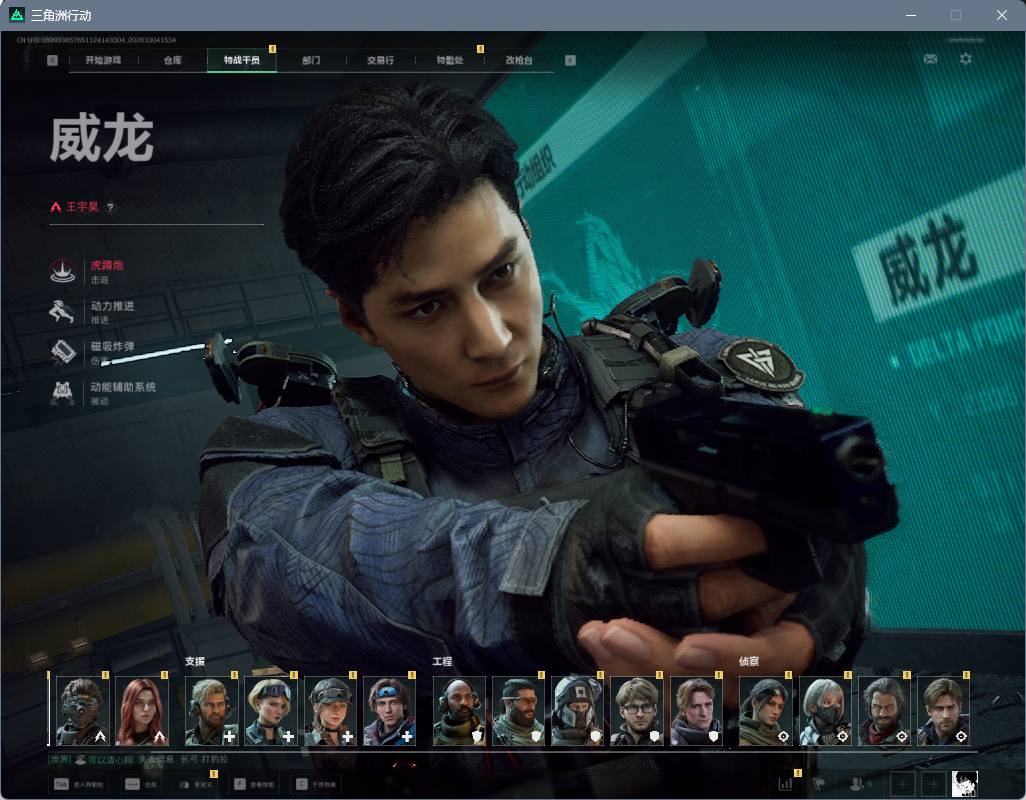This screenshot has height=800, width=1026.
Task: Select the grey-bearded recon operator portrait
Action: coord(884,711)
